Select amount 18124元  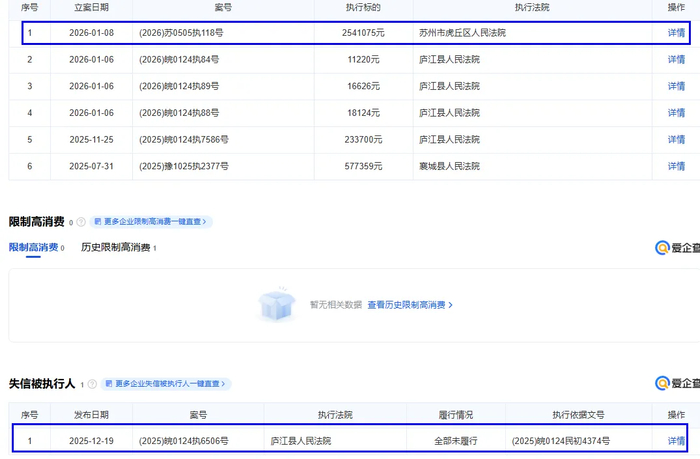pos(363,113)
